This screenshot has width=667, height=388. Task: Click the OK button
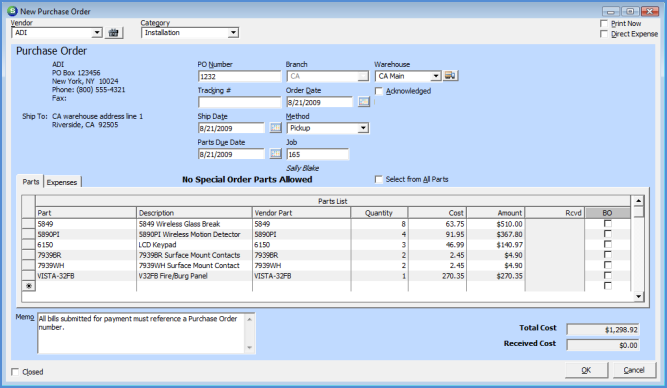point(586,370)
